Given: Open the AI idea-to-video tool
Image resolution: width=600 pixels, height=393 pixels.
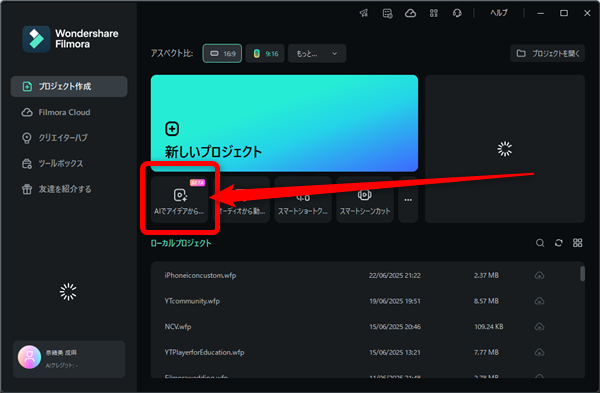Looking at the screenshot, I should coord(179,199).
